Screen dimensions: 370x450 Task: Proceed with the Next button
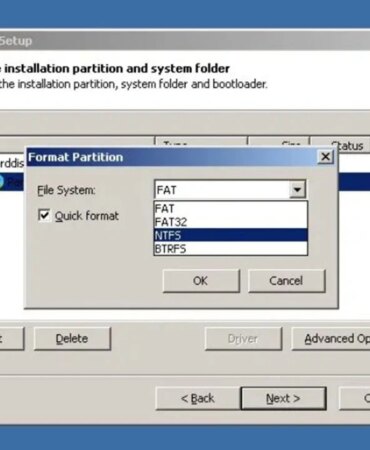coord(283,398)
